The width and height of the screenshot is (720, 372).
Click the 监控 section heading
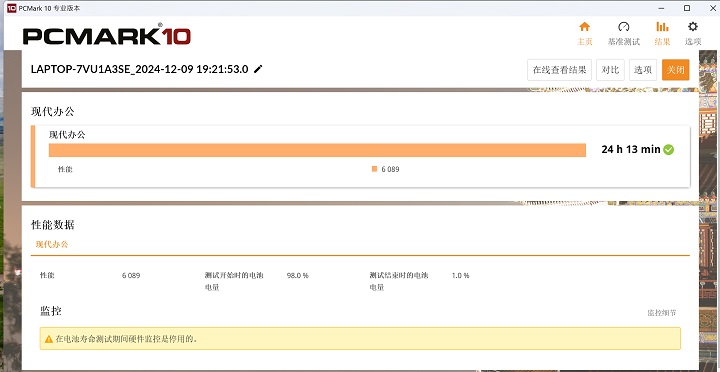[51, 311]
